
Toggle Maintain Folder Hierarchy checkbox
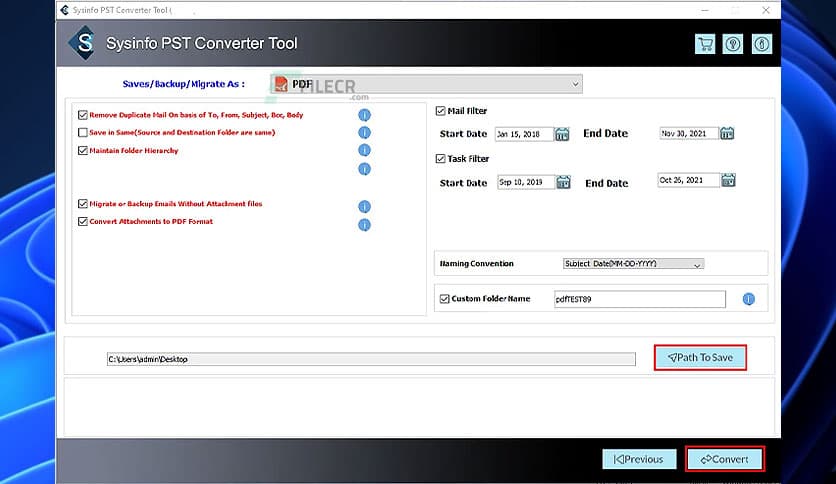[x=83, y=150]
